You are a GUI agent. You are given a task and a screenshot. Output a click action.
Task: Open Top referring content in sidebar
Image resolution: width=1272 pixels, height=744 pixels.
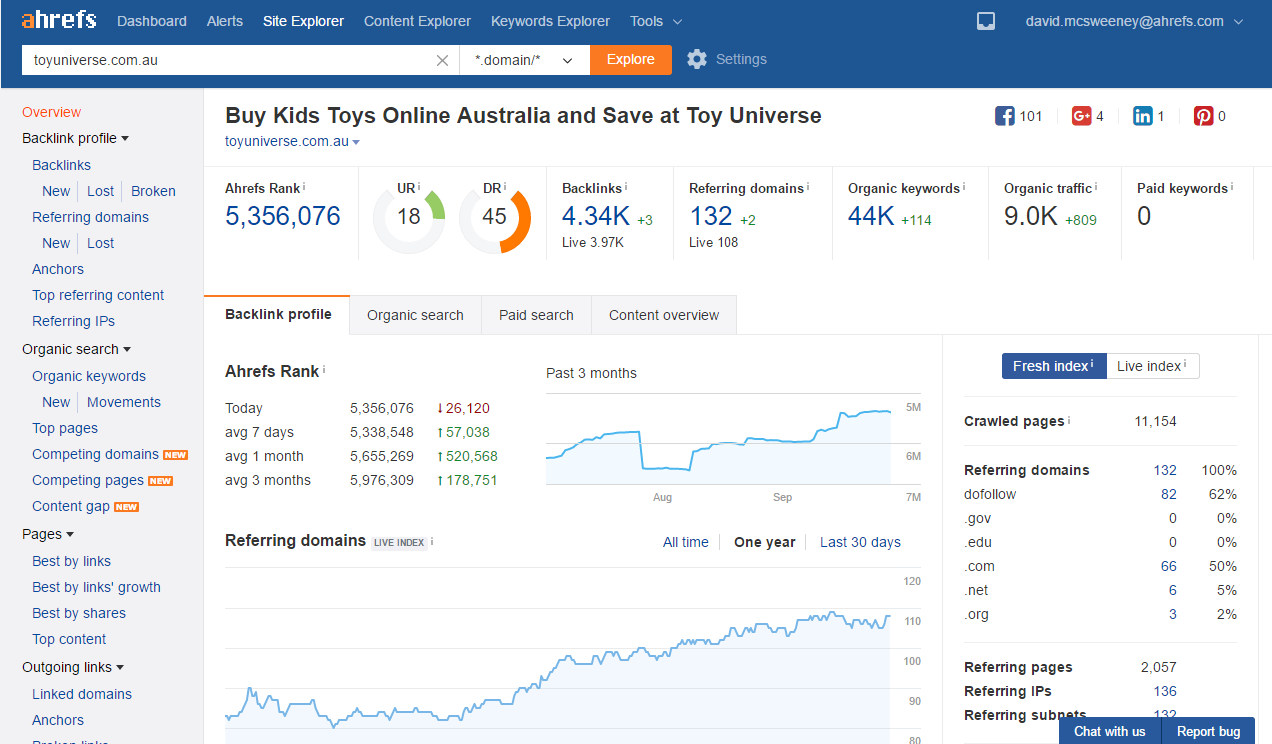[x=98, y=295]
